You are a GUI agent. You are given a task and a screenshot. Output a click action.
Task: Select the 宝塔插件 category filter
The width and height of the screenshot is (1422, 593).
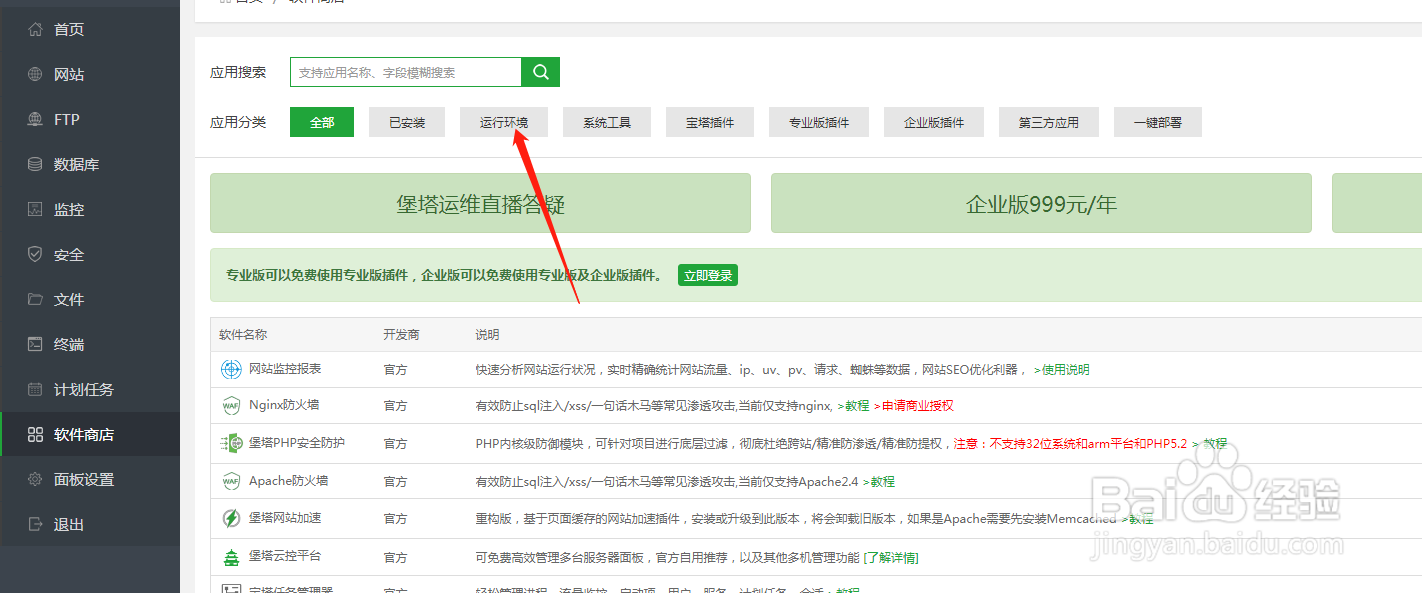(710, 122)
